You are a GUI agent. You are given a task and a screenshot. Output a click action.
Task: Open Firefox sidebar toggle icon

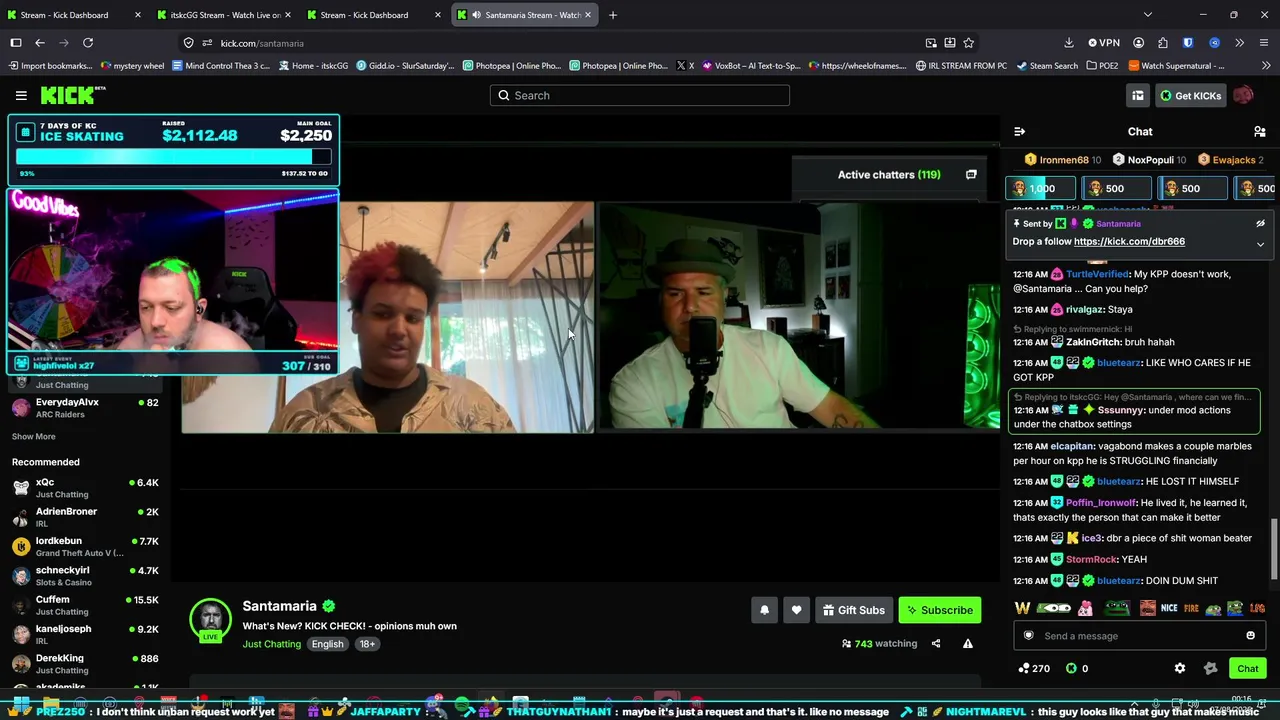point(16,43)
